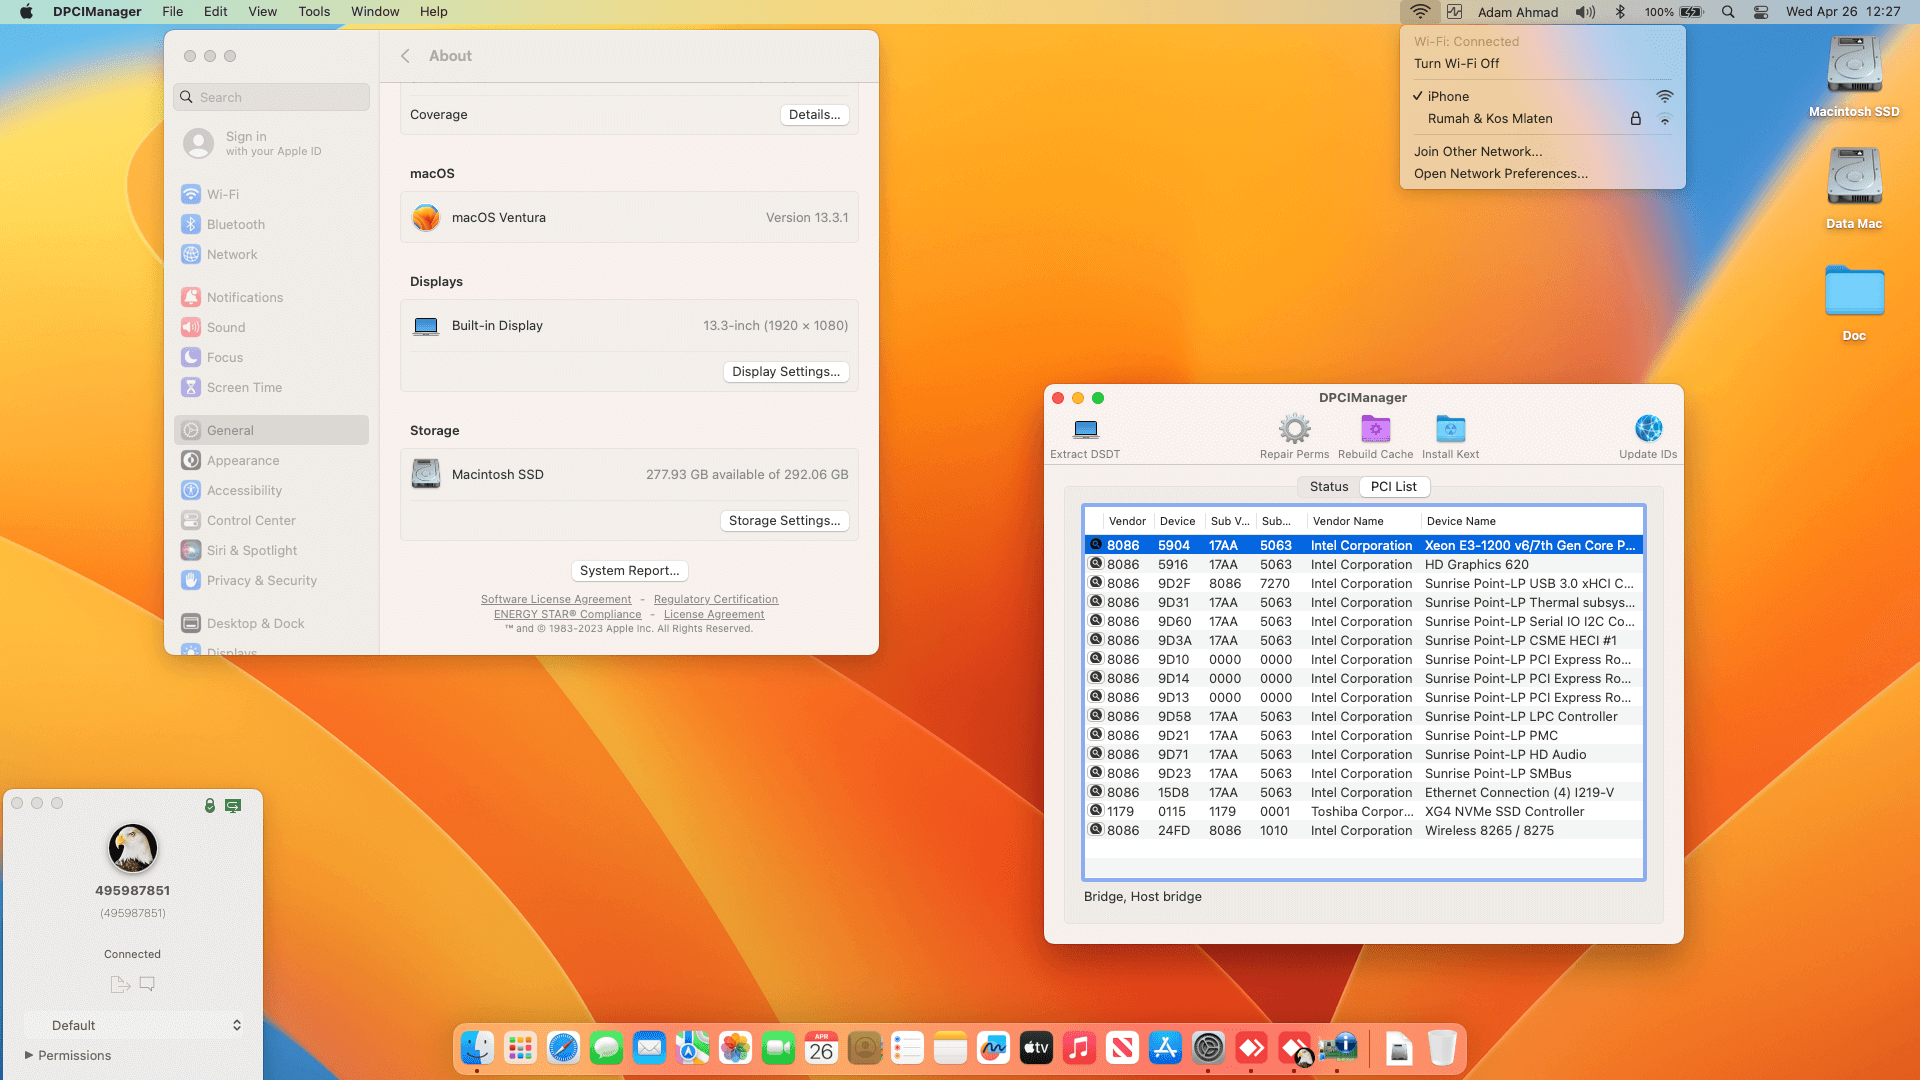Expand the Permissions disclosure triangle

pos(29,1055)
